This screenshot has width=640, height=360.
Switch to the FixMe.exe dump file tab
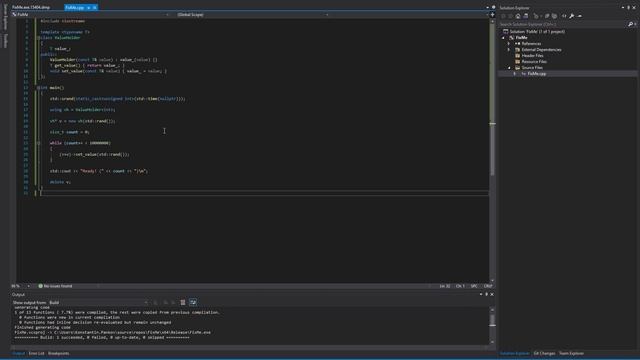click(x=31, y=8)
